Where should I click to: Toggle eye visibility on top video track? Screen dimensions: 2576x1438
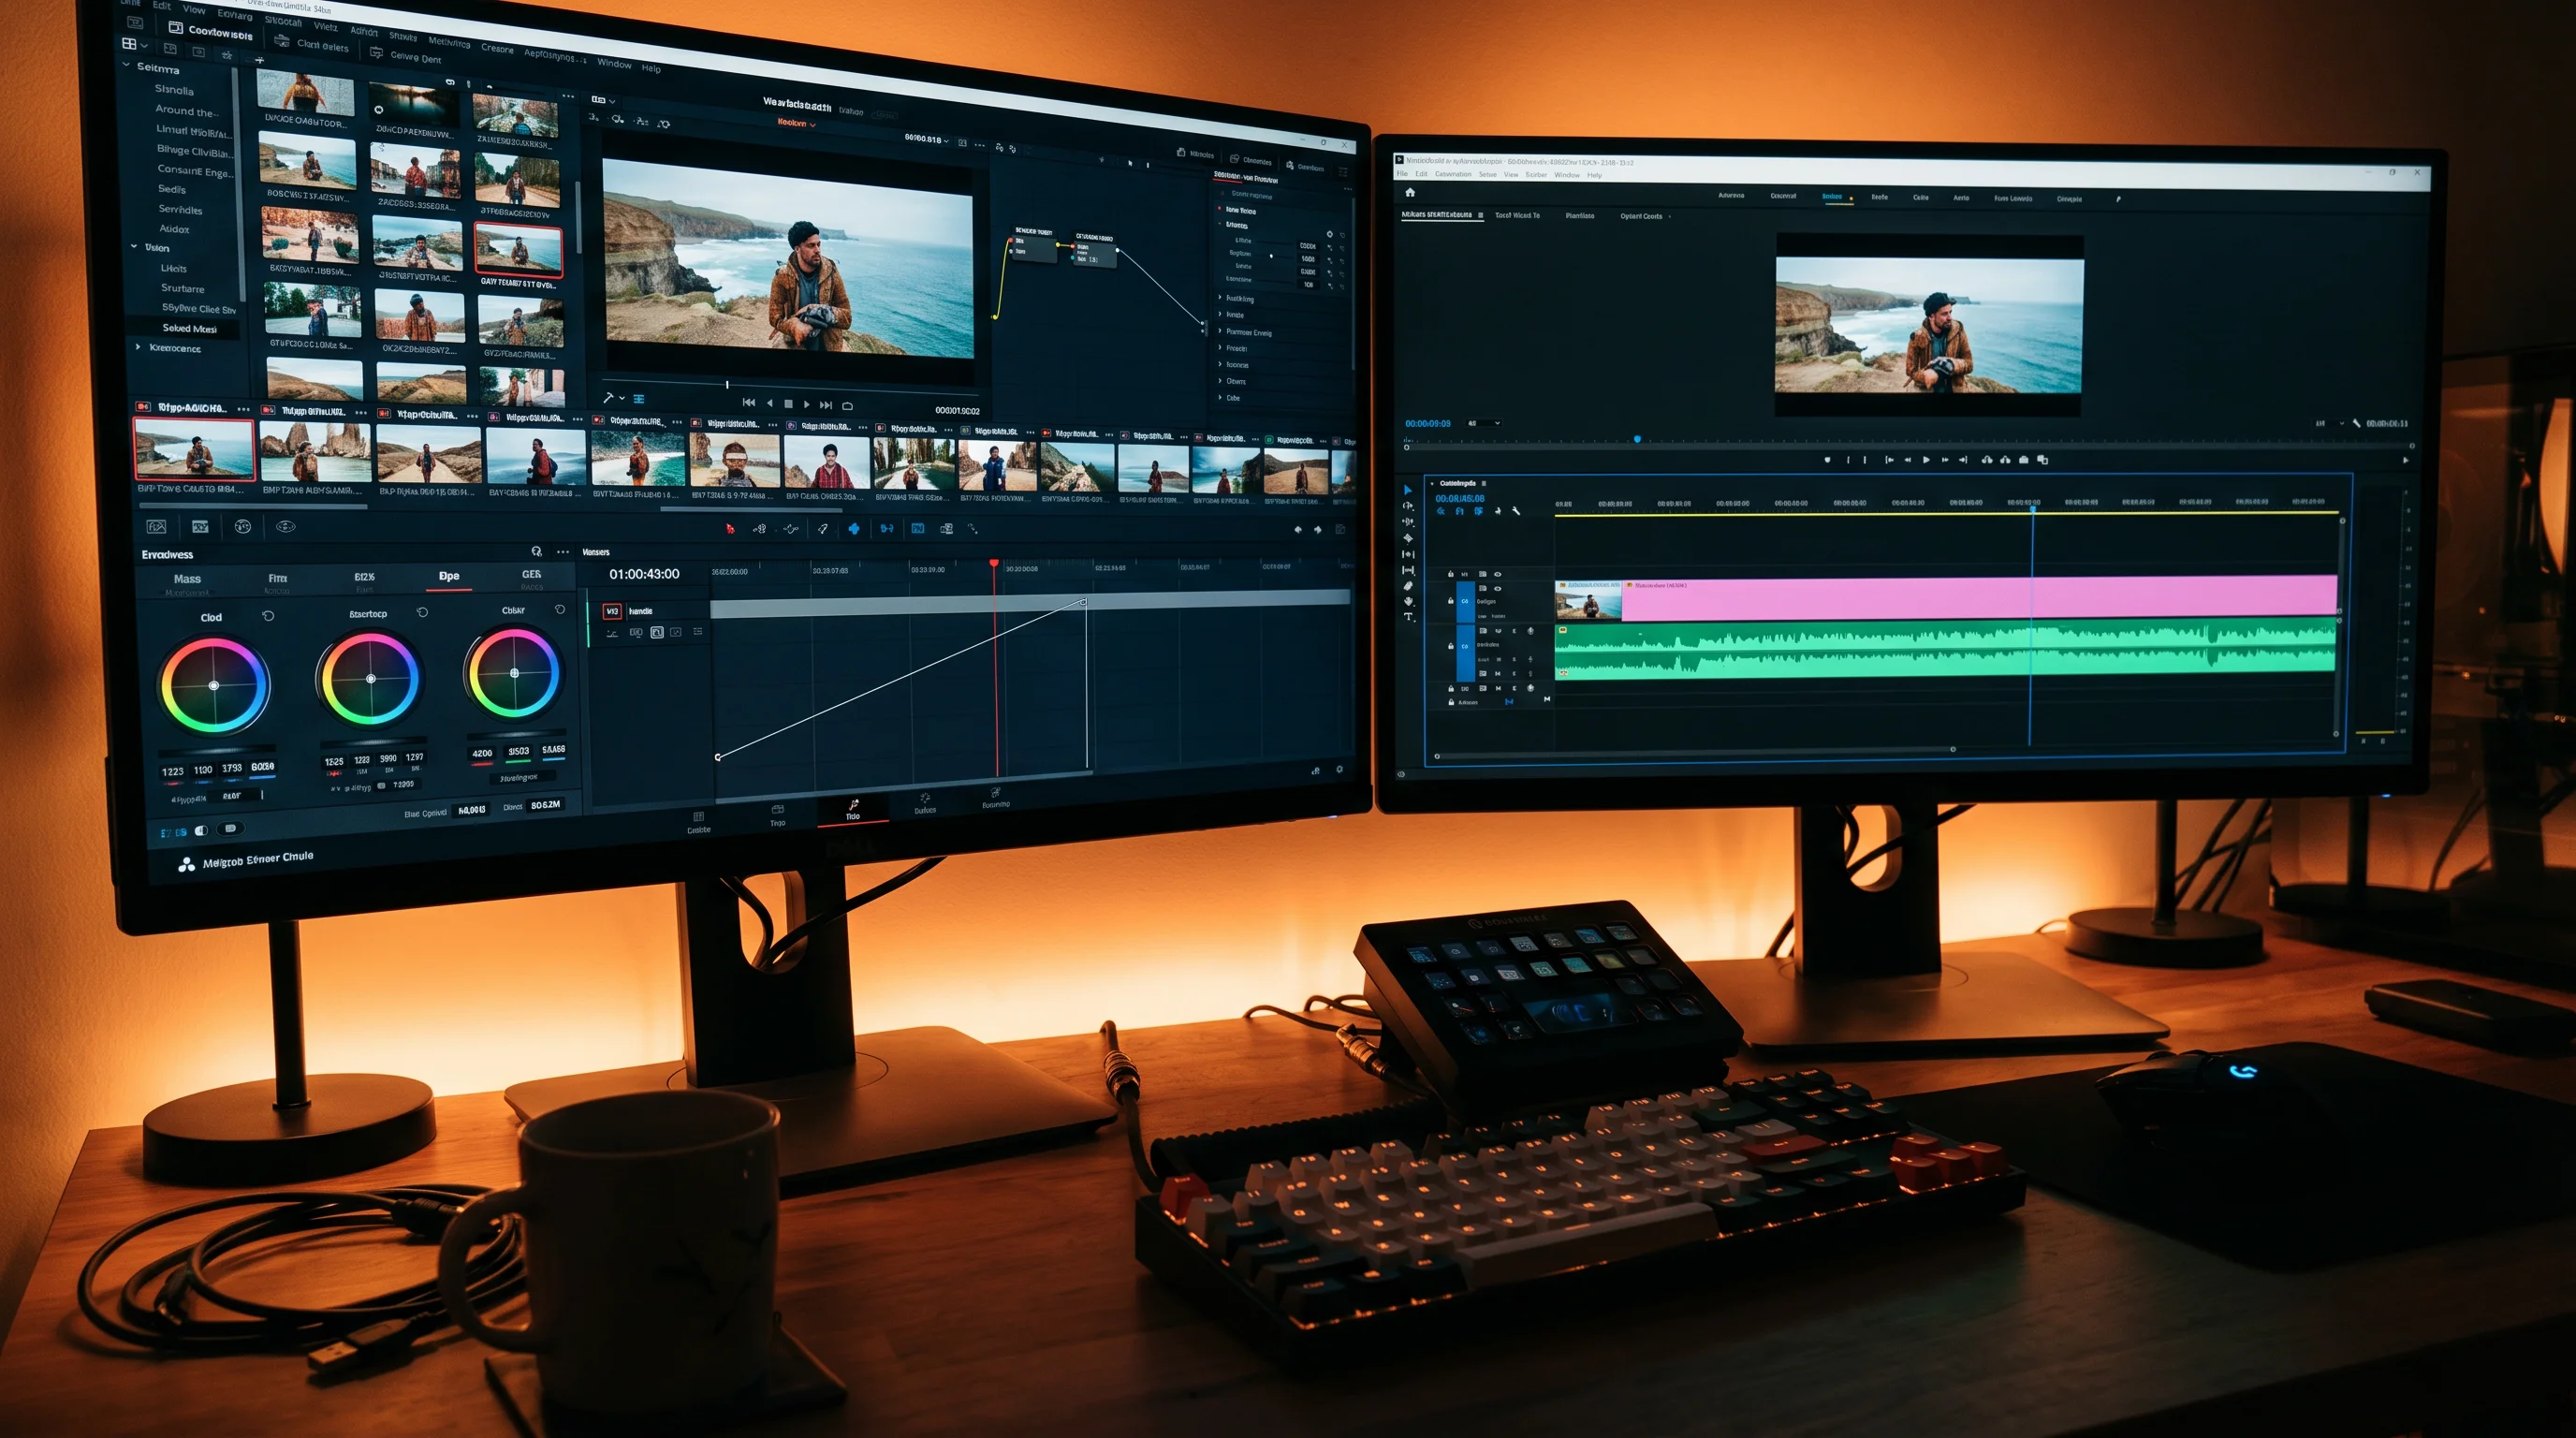tap(1497, 574)
